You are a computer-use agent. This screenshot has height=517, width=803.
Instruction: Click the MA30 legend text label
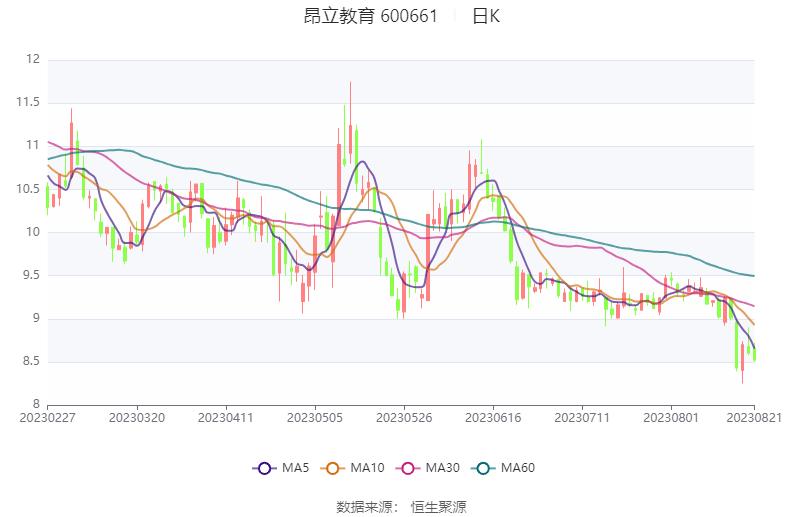pyautogui.click(x=443, y=468)
